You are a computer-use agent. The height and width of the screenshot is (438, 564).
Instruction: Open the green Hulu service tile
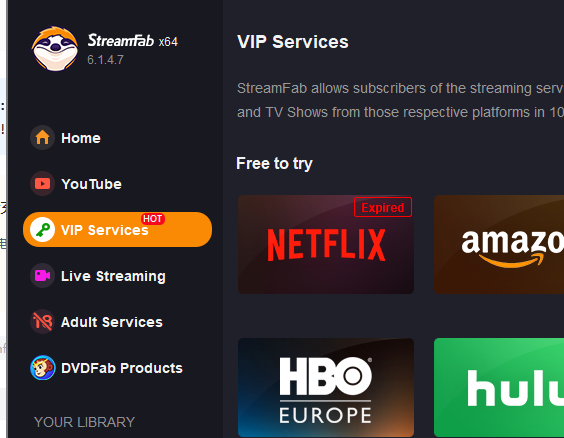[x=499, y=388]
